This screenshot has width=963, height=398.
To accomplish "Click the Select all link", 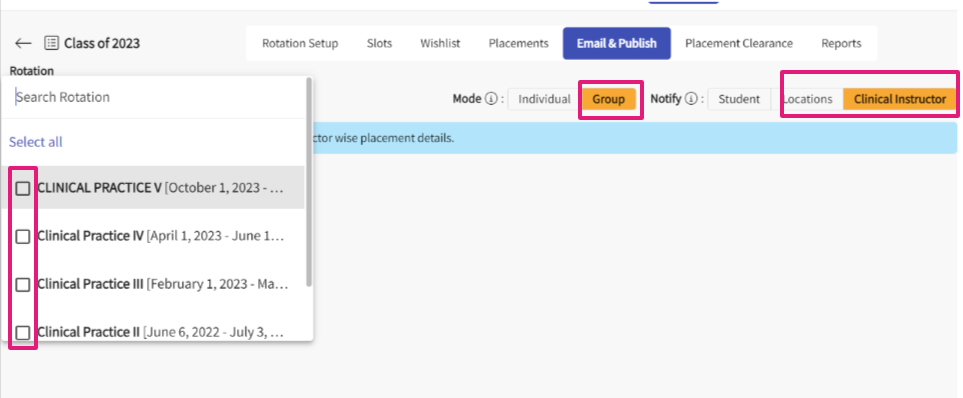I will (x=36, y=142).
